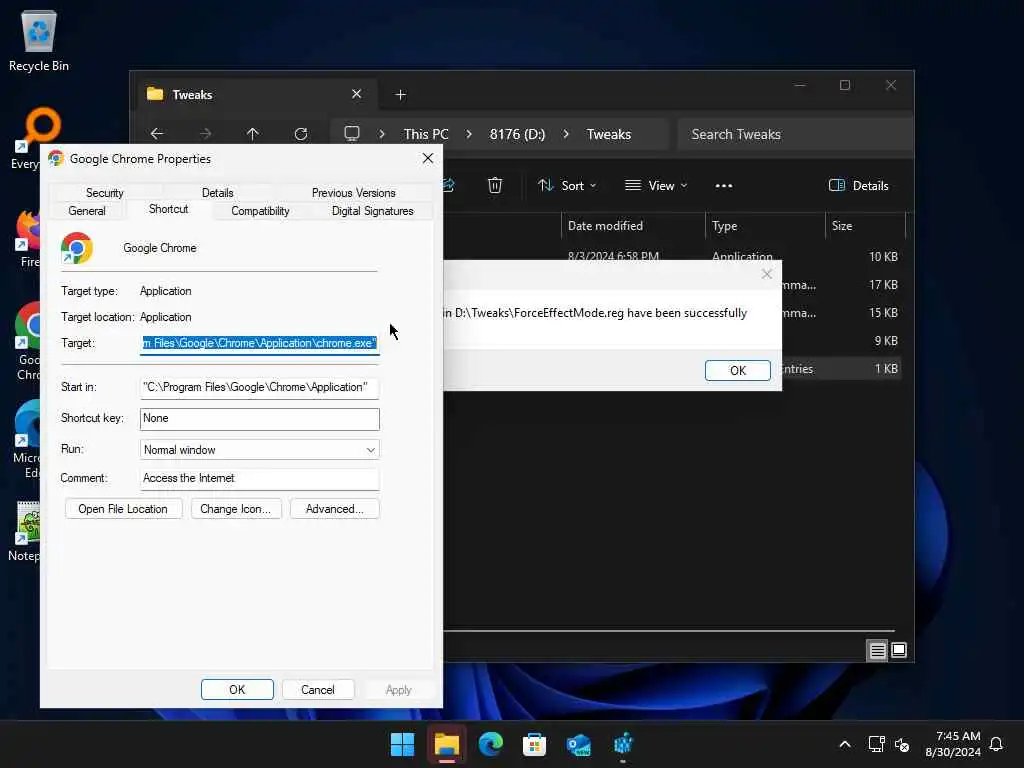
Task: Open the Windows Start menu
Action: tap(402, 744)
